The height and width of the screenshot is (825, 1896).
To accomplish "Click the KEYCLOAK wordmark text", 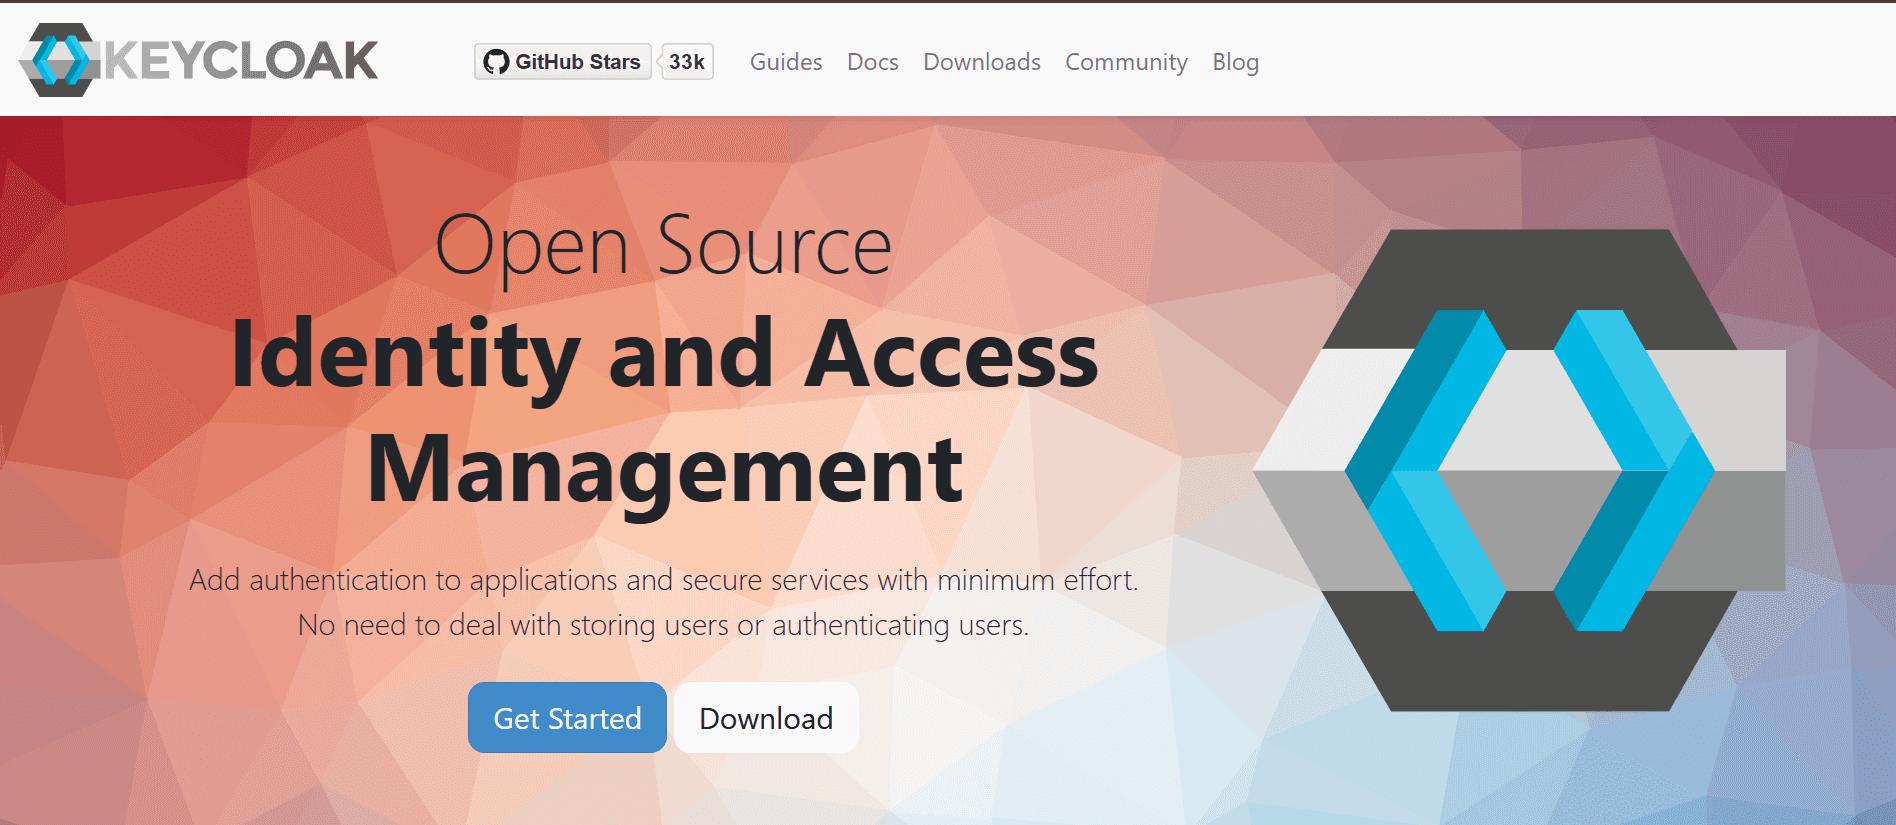I will tap(241, 61).
